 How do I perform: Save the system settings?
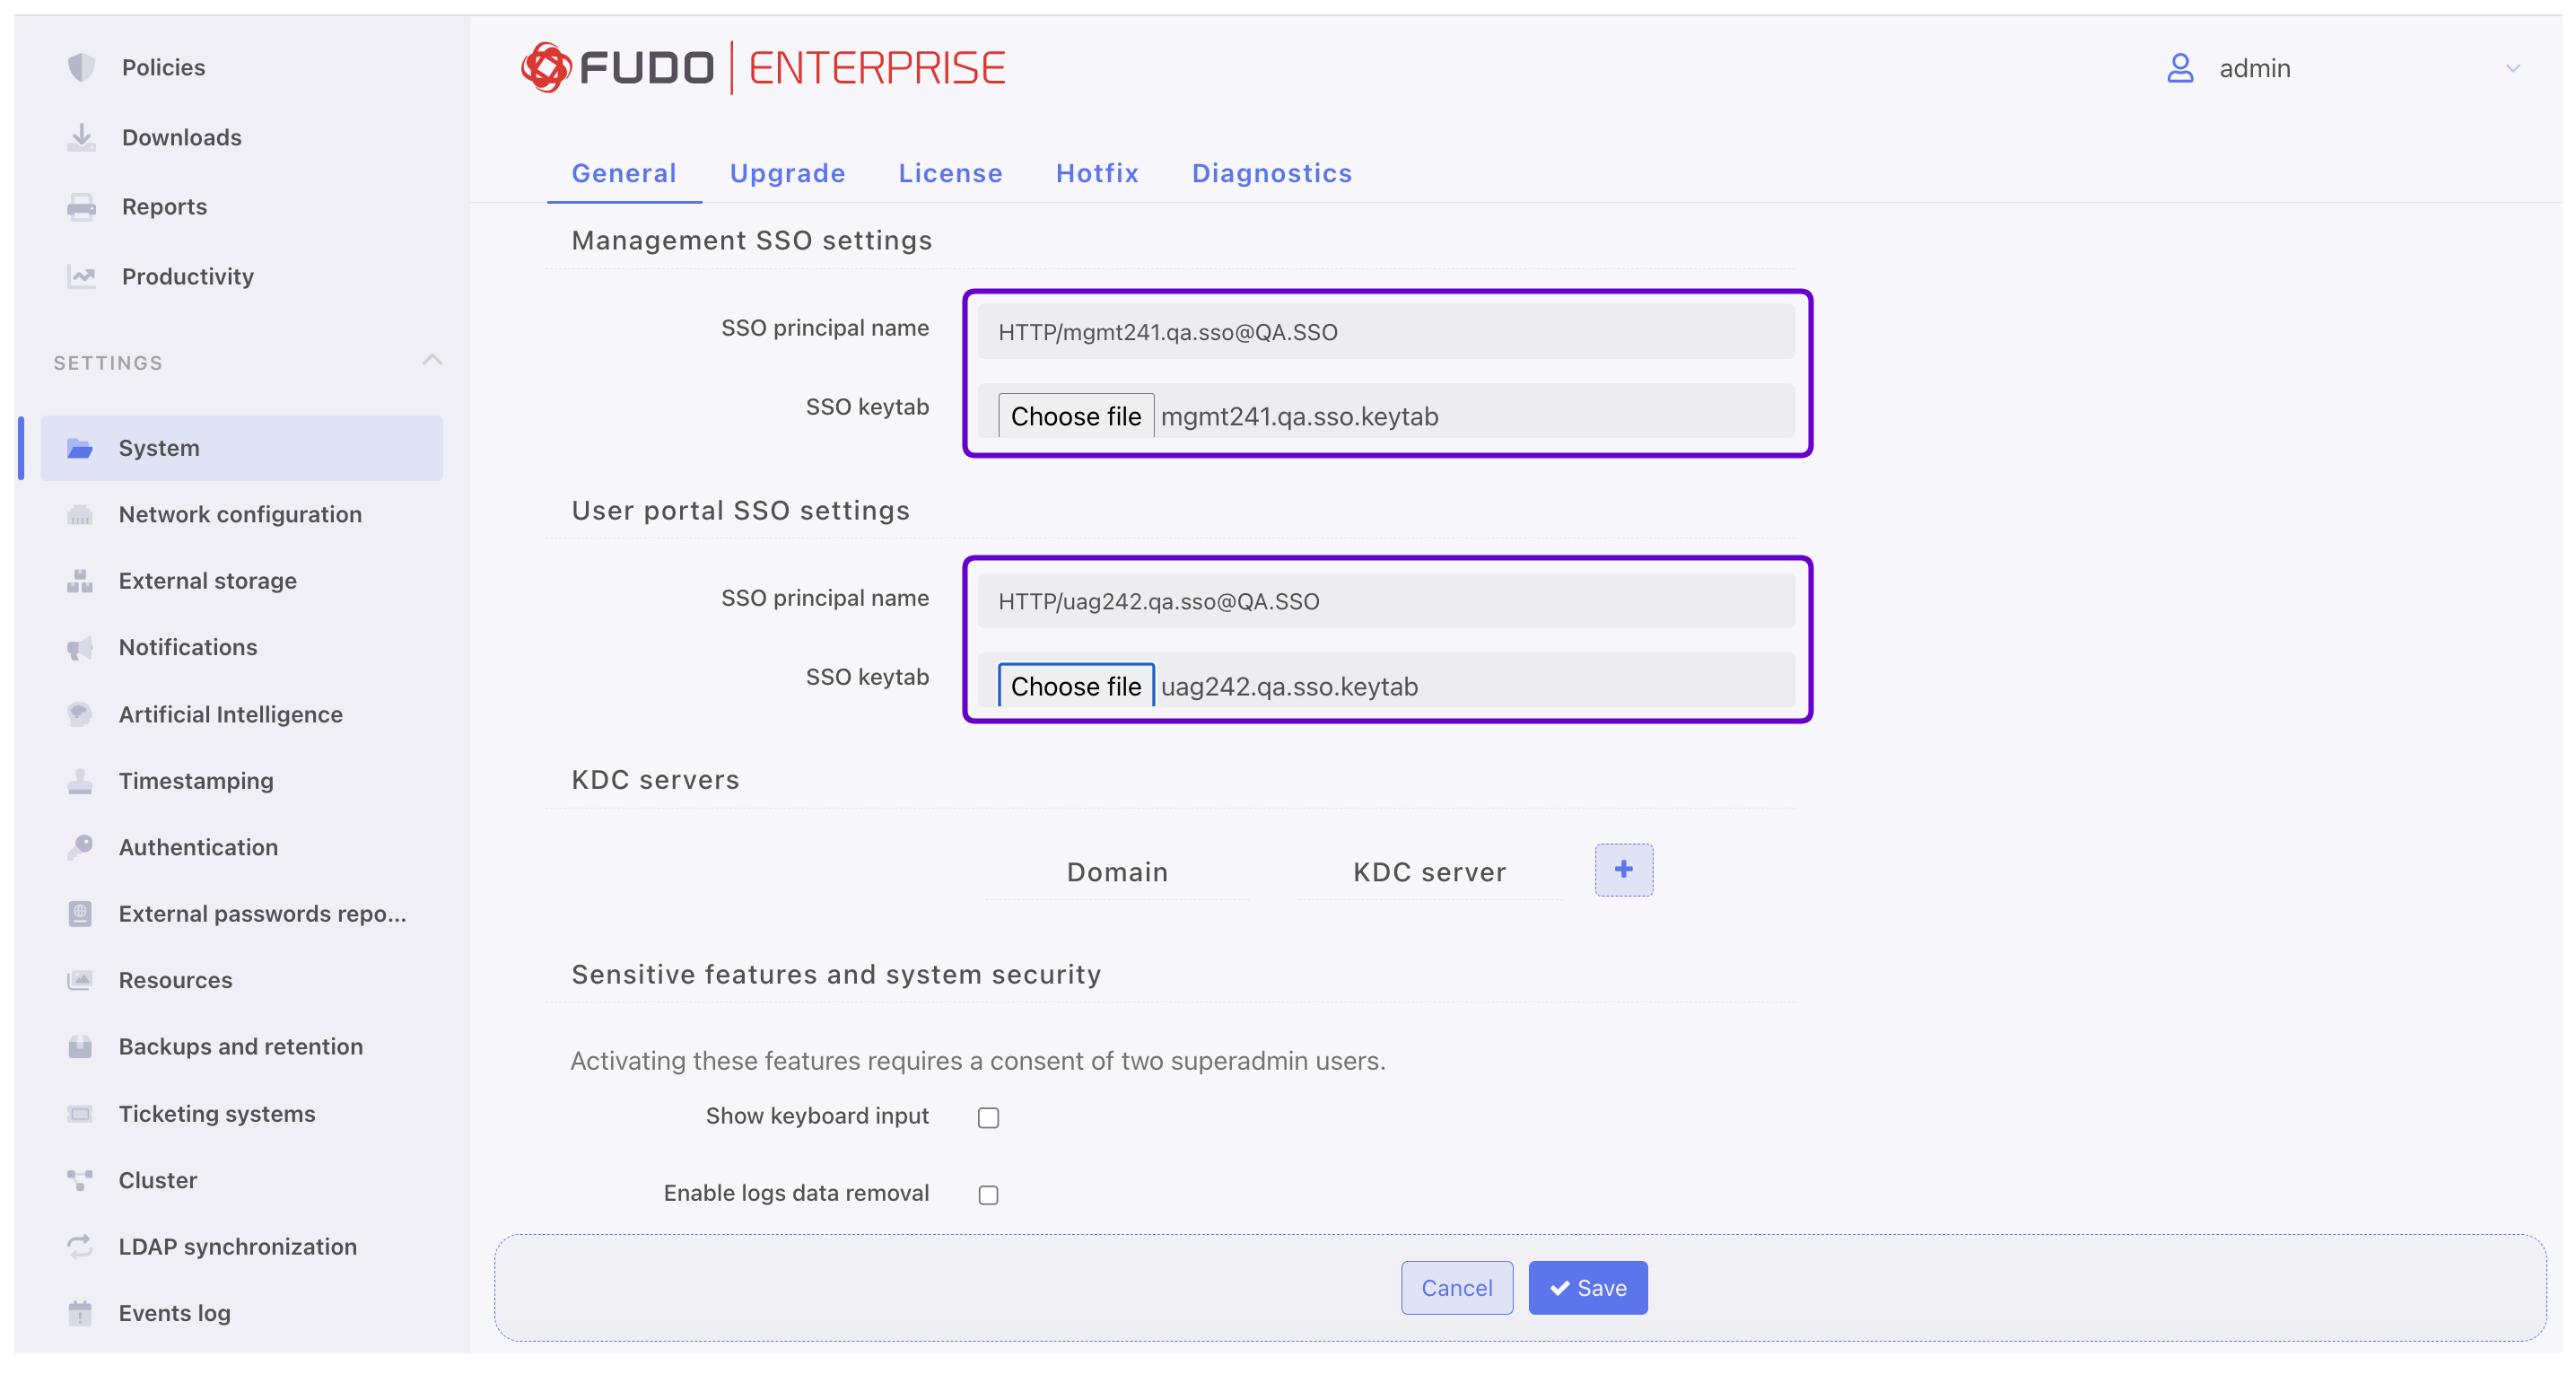pos(1587,1288)
